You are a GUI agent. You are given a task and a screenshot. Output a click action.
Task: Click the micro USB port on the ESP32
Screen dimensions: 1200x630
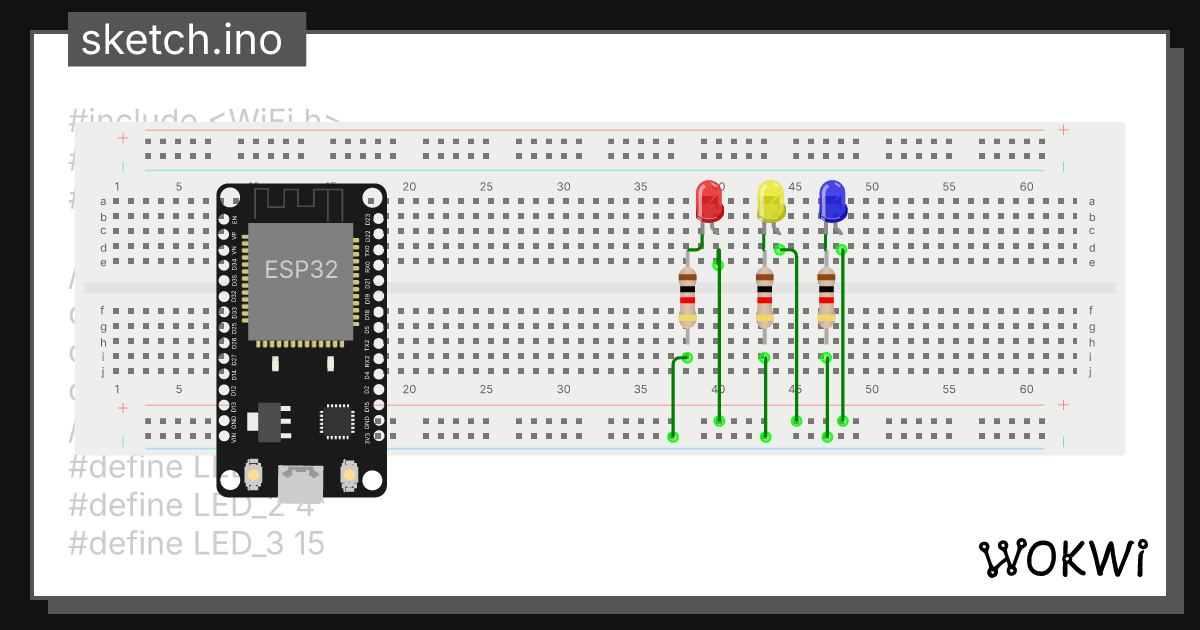301,483
